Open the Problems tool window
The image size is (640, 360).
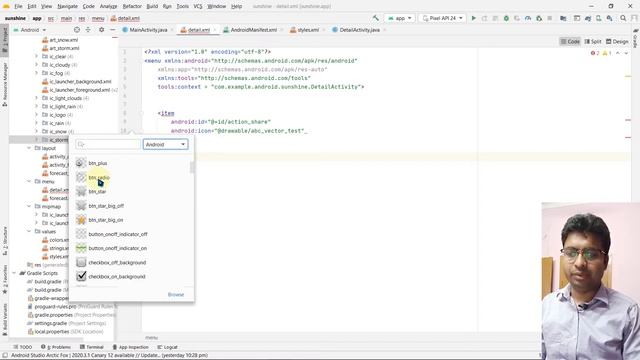tap(56, 347)
